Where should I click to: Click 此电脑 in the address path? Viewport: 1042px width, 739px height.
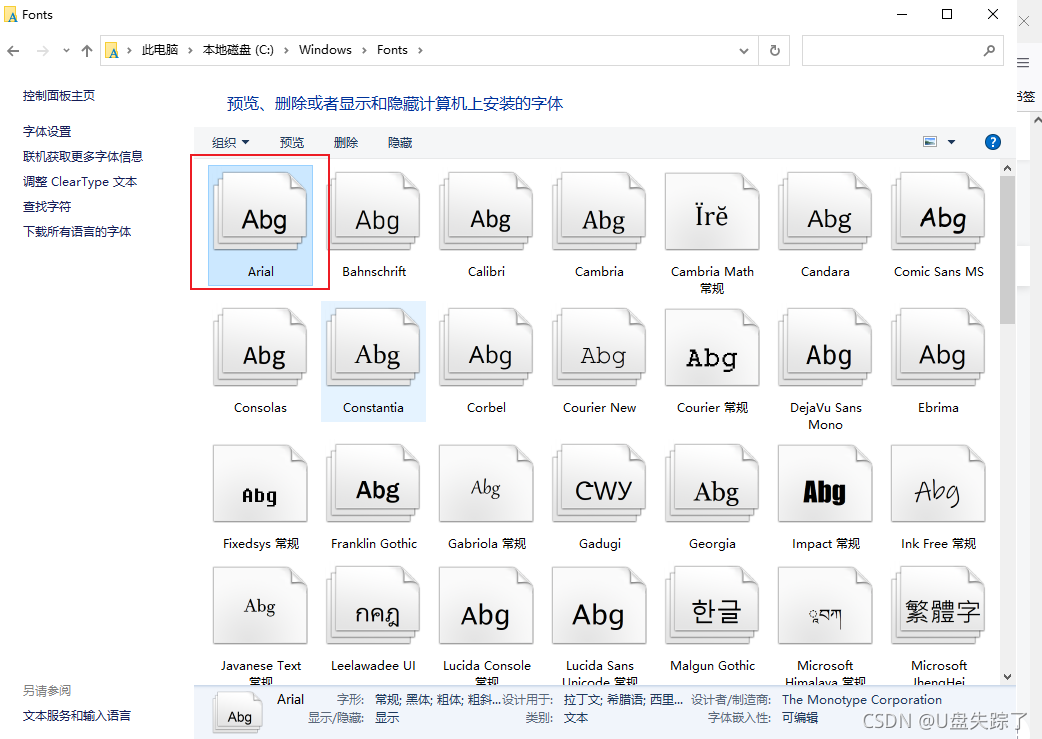pyautogui.click(x=160, y=50)
